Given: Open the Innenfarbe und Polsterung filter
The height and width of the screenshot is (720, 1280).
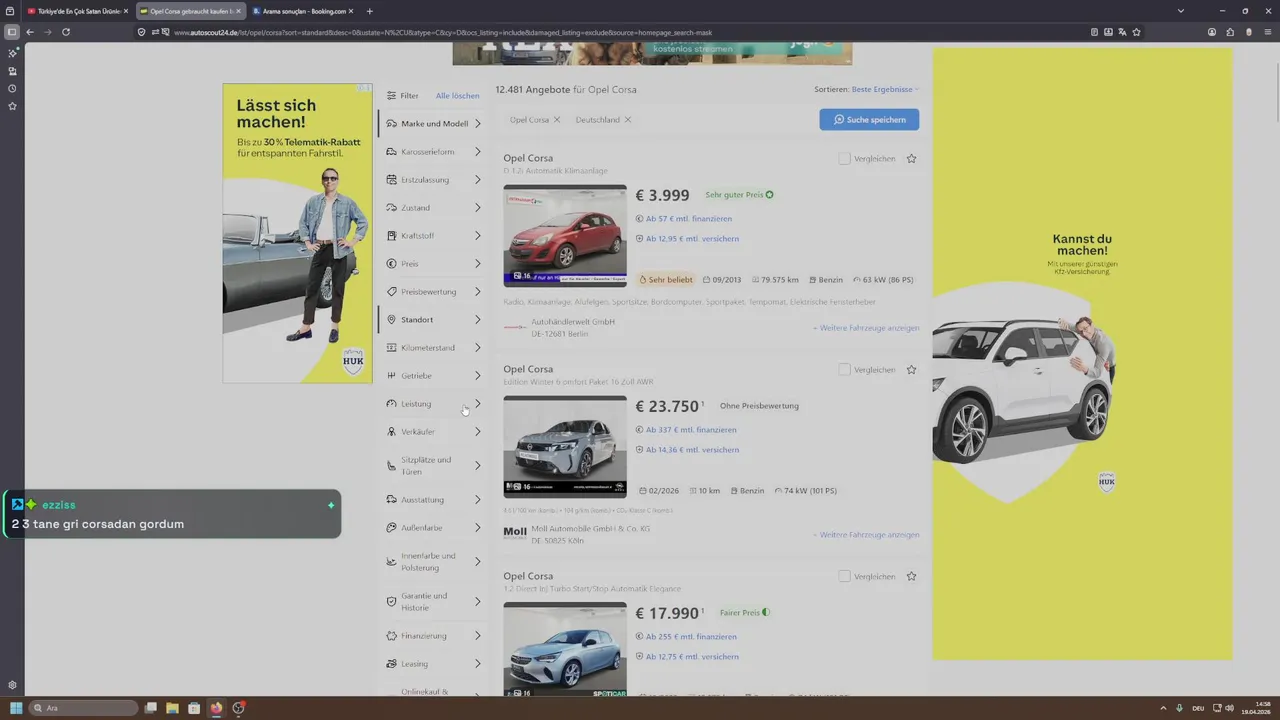Looking at the screenshot, I should (x=433, y=562).
